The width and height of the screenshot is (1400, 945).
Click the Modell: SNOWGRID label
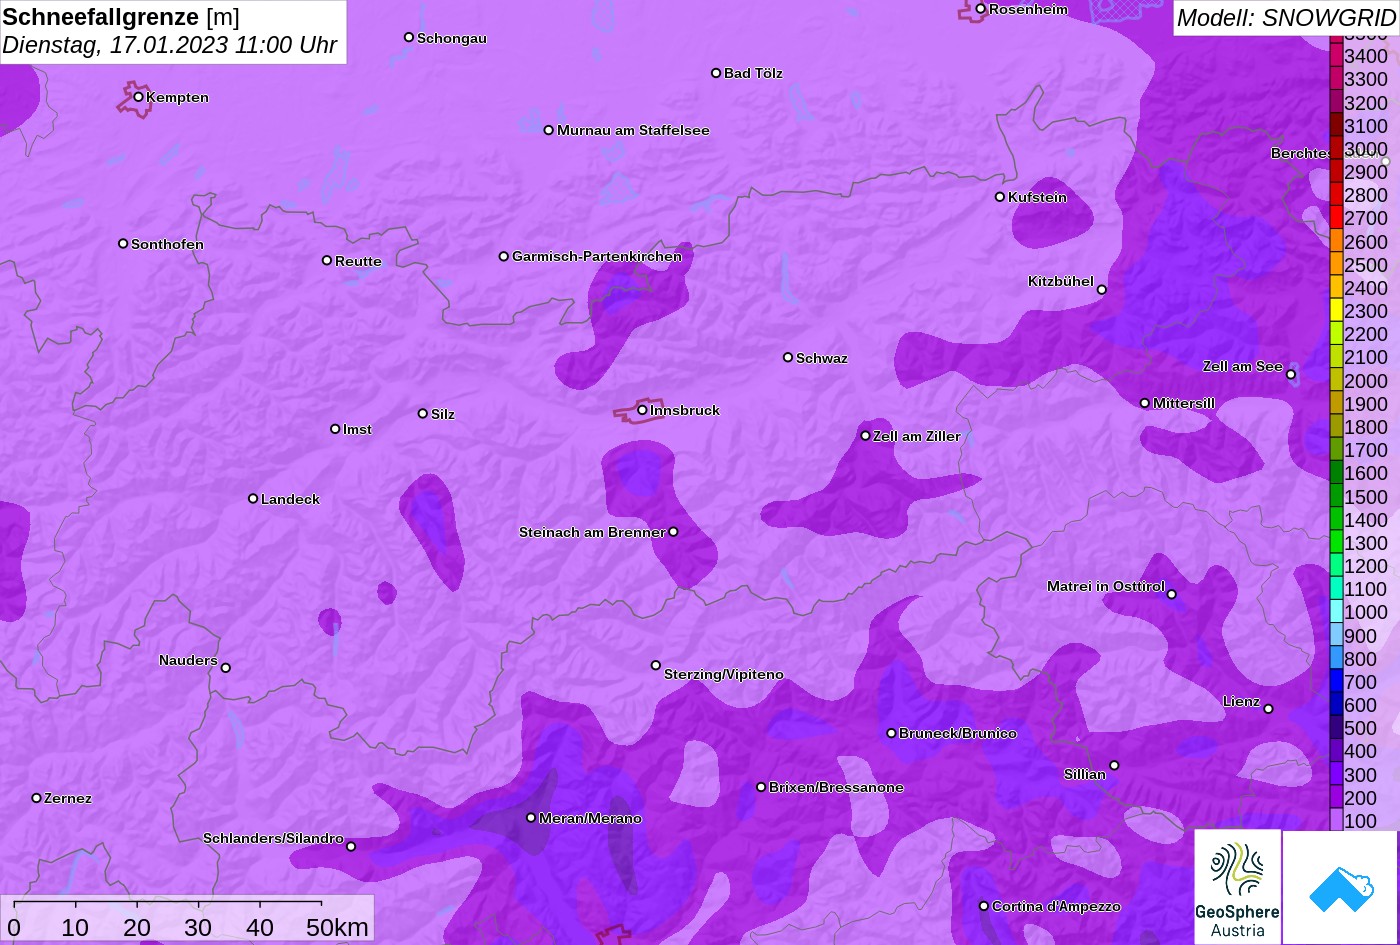(x=1286, y=17)
